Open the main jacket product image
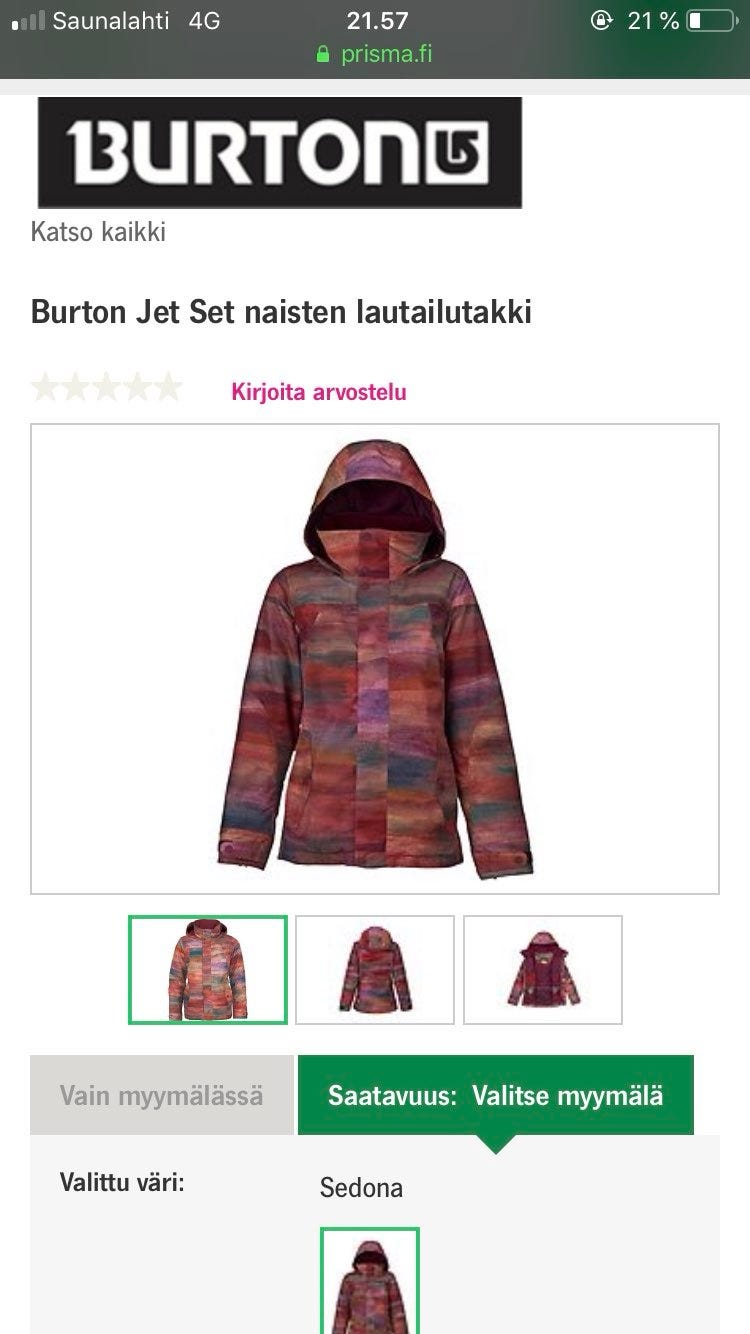750x1334 pixels. (x=375, y=659)
